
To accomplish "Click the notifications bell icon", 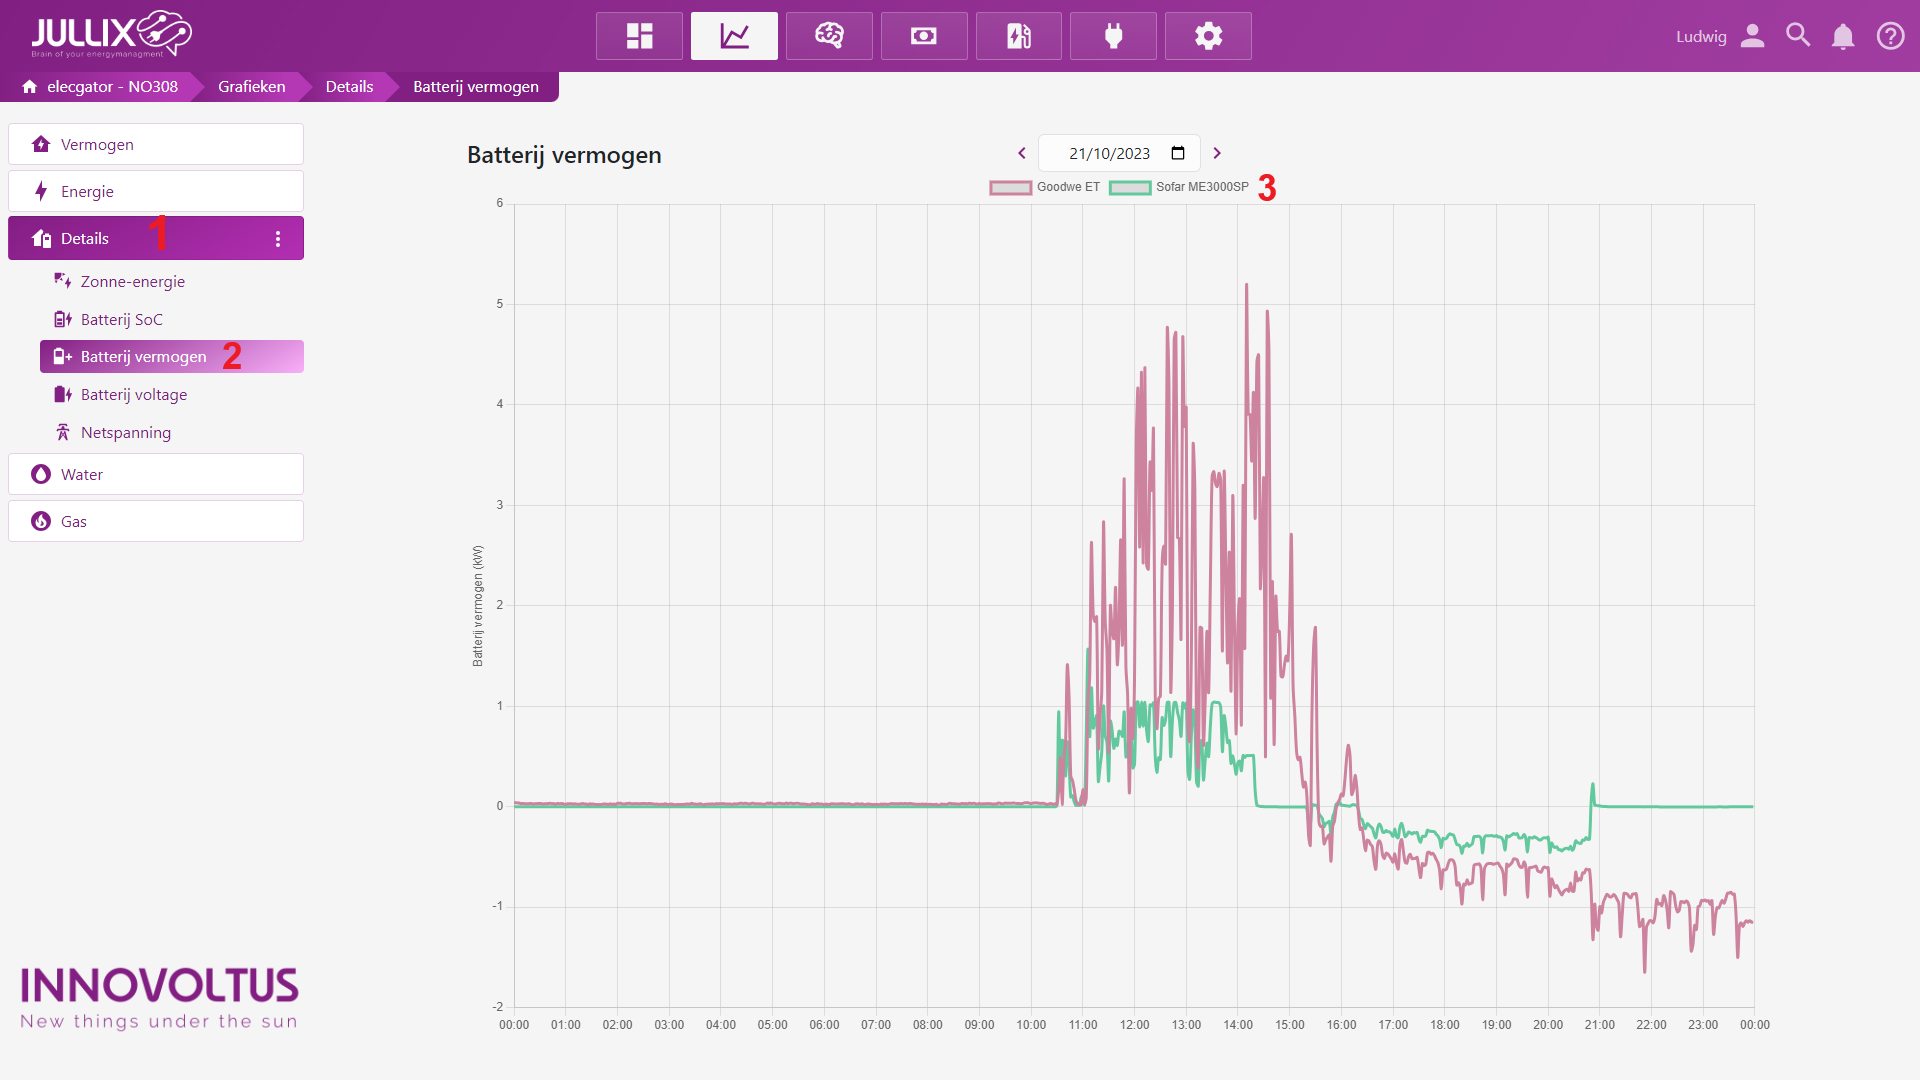I will click(1842, 37).
